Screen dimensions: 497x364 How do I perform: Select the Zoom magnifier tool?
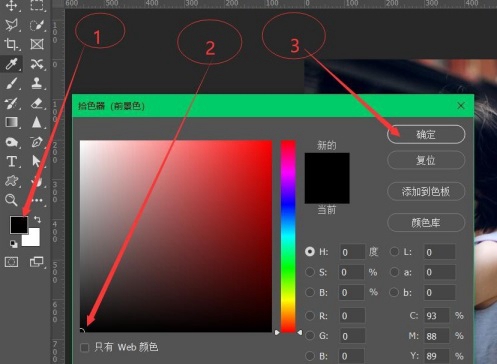point(11,200)
